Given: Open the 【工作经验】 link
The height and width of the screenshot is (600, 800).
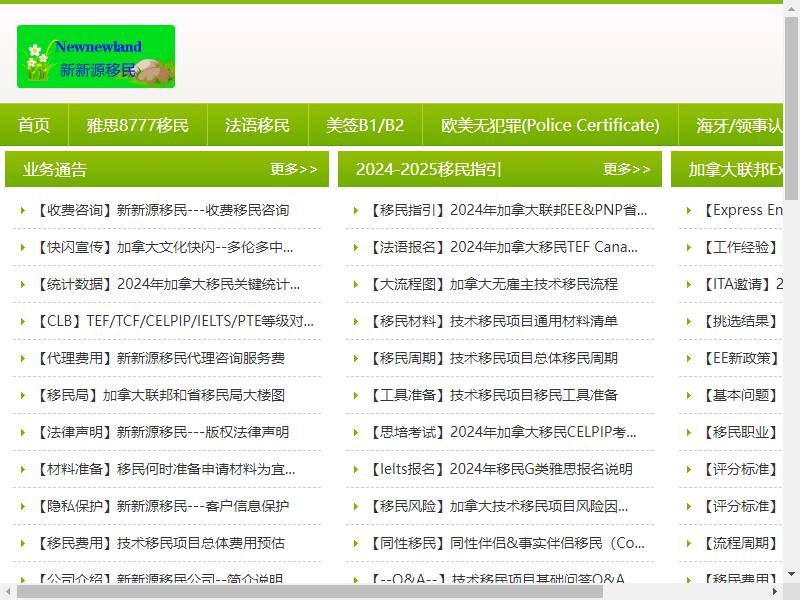Looking at the screenshot, I should tap(741, 247).
